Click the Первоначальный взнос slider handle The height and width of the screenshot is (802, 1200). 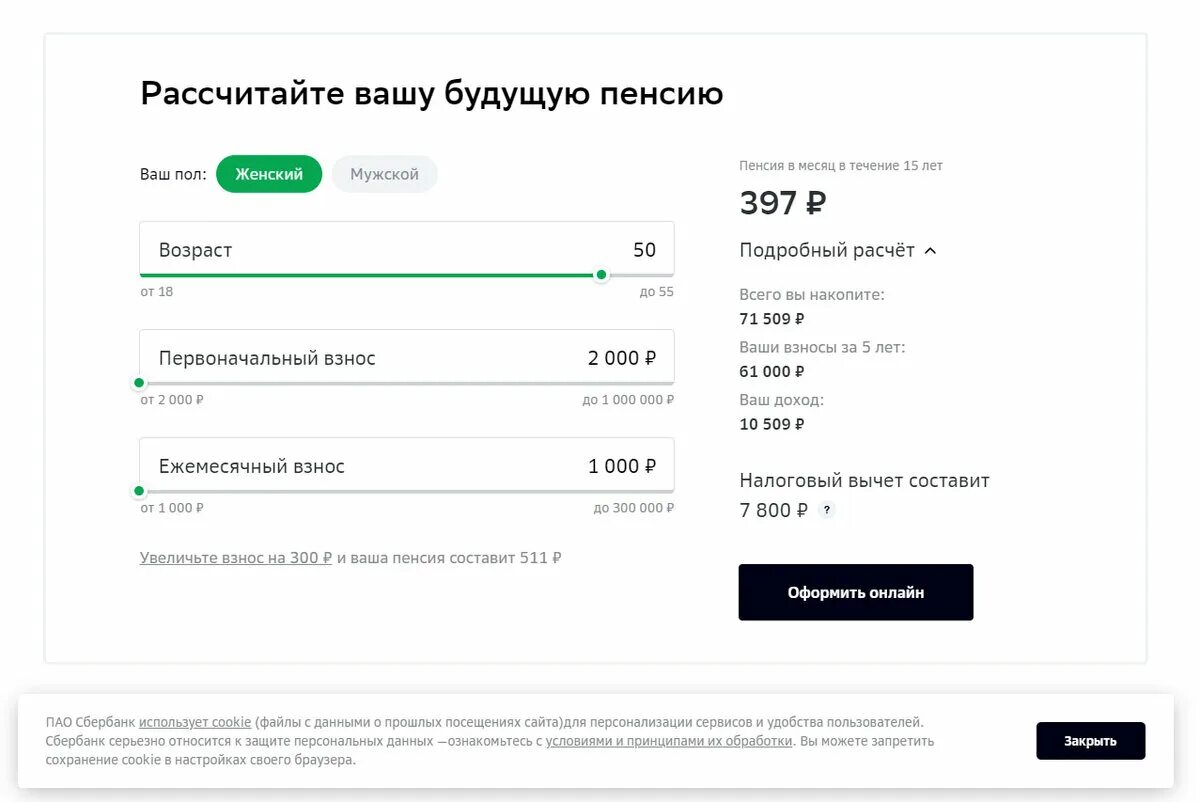(139, 383)
